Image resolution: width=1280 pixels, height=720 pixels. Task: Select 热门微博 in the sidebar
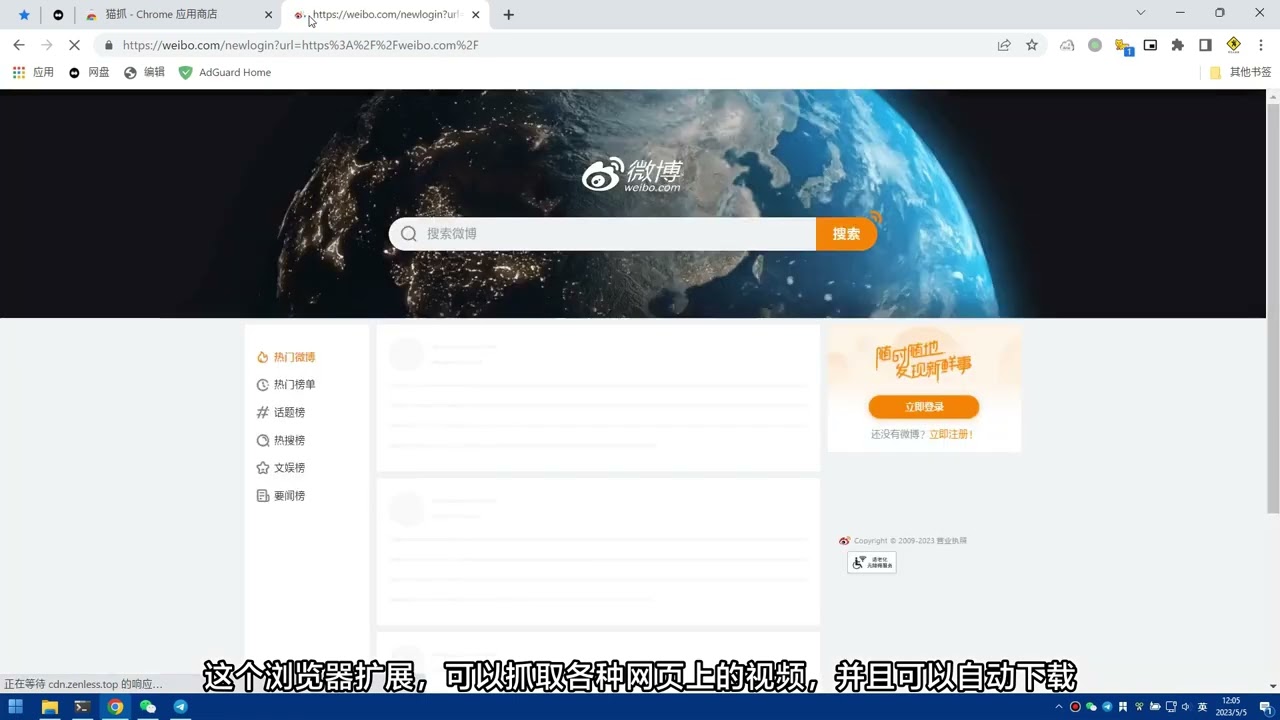(x=286, y=357)
